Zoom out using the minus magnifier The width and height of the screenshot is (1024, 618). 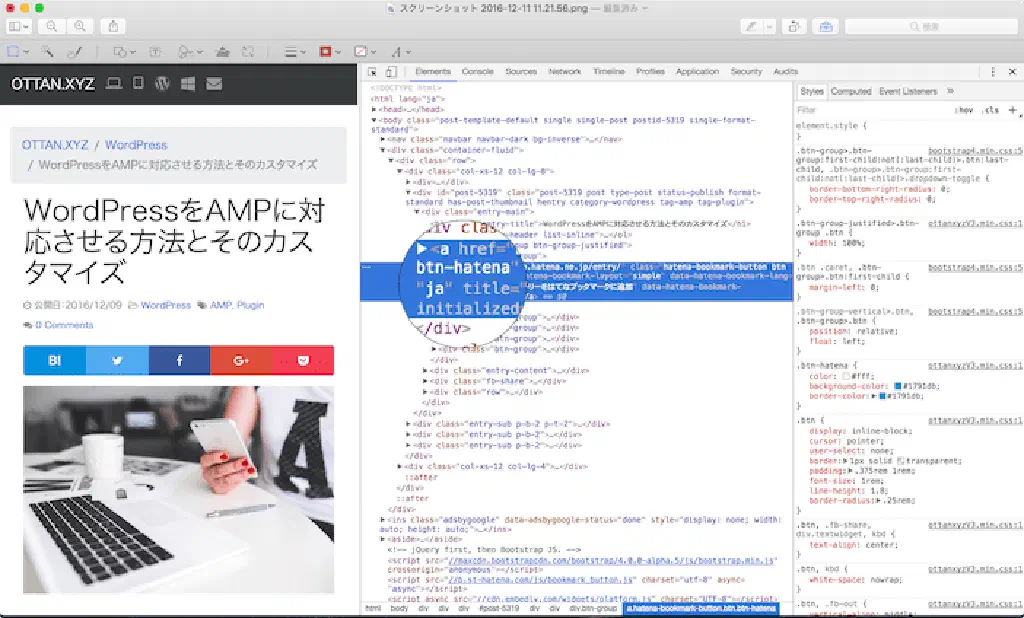(52, 26)
